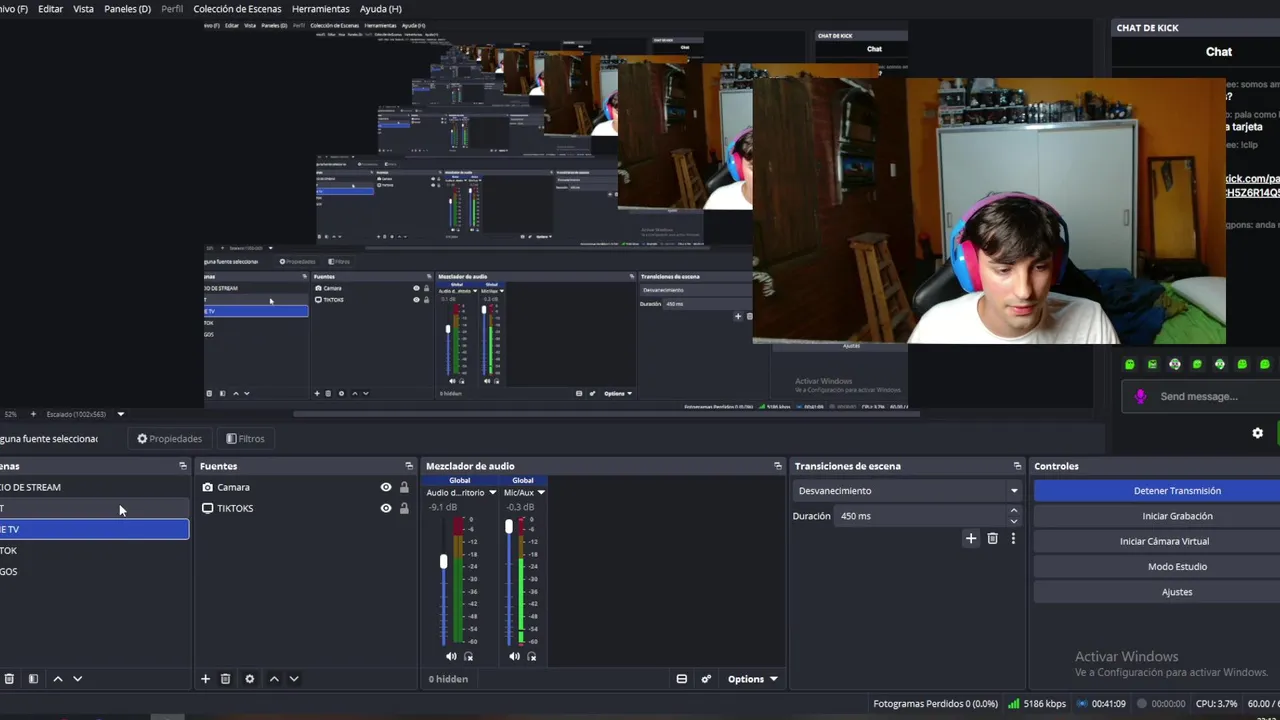Focus the Send message chat field

tap(1200, 397)
